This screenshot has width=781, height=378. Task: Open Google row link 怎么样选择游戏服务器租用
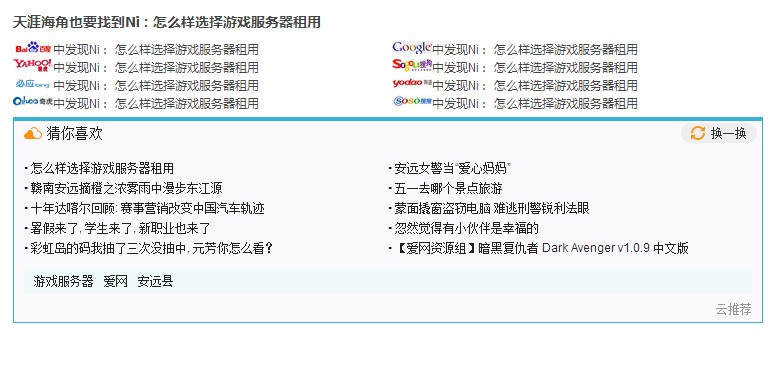point(566,49)
